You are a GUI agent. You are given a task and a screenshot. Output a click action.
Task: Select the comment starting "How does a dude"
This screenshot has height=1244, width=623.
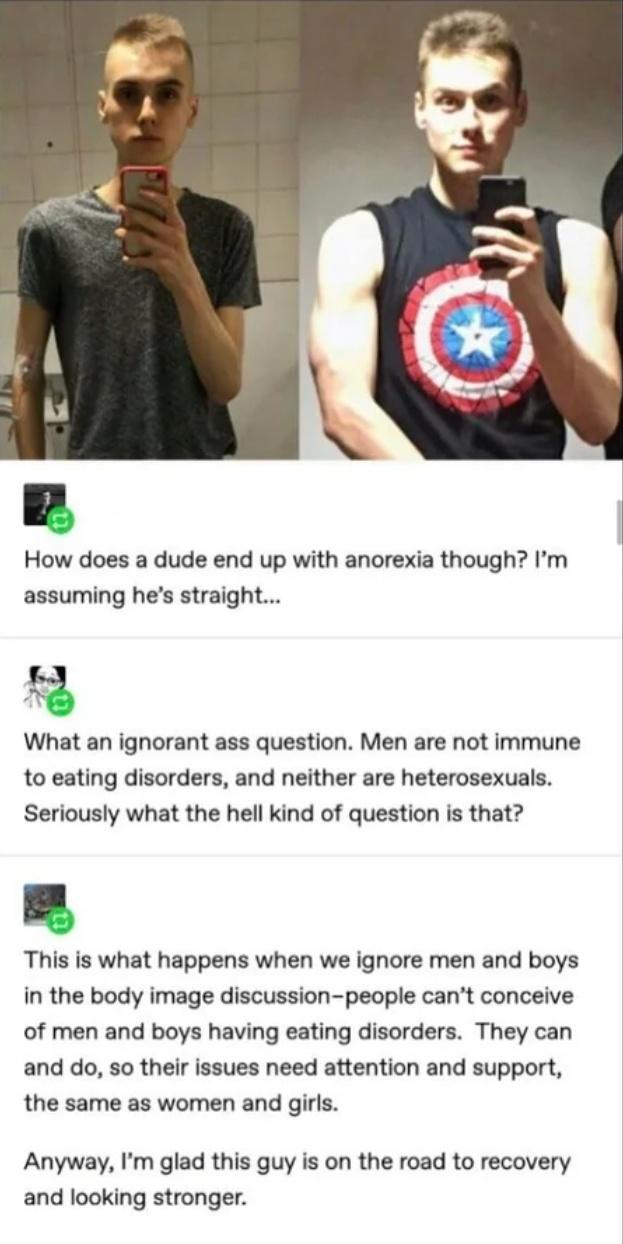(295, 575)
